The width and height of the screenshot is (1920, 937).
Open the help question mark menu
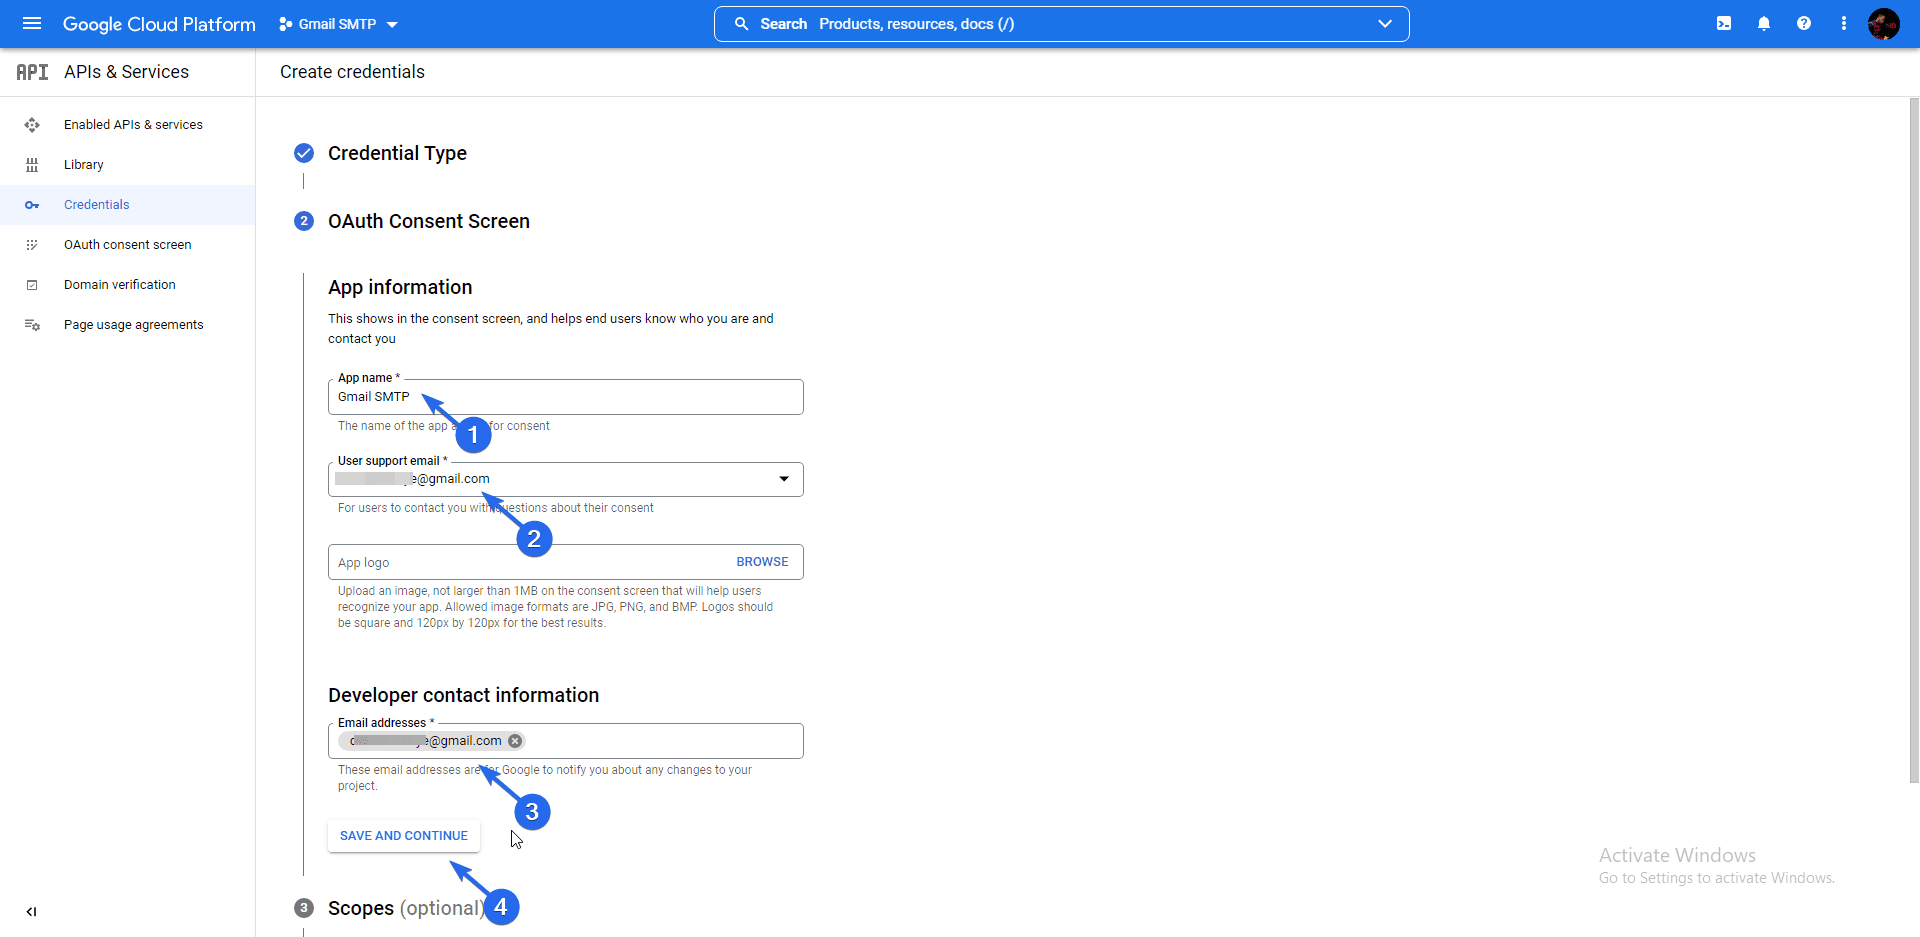[x=1804, y=23]
